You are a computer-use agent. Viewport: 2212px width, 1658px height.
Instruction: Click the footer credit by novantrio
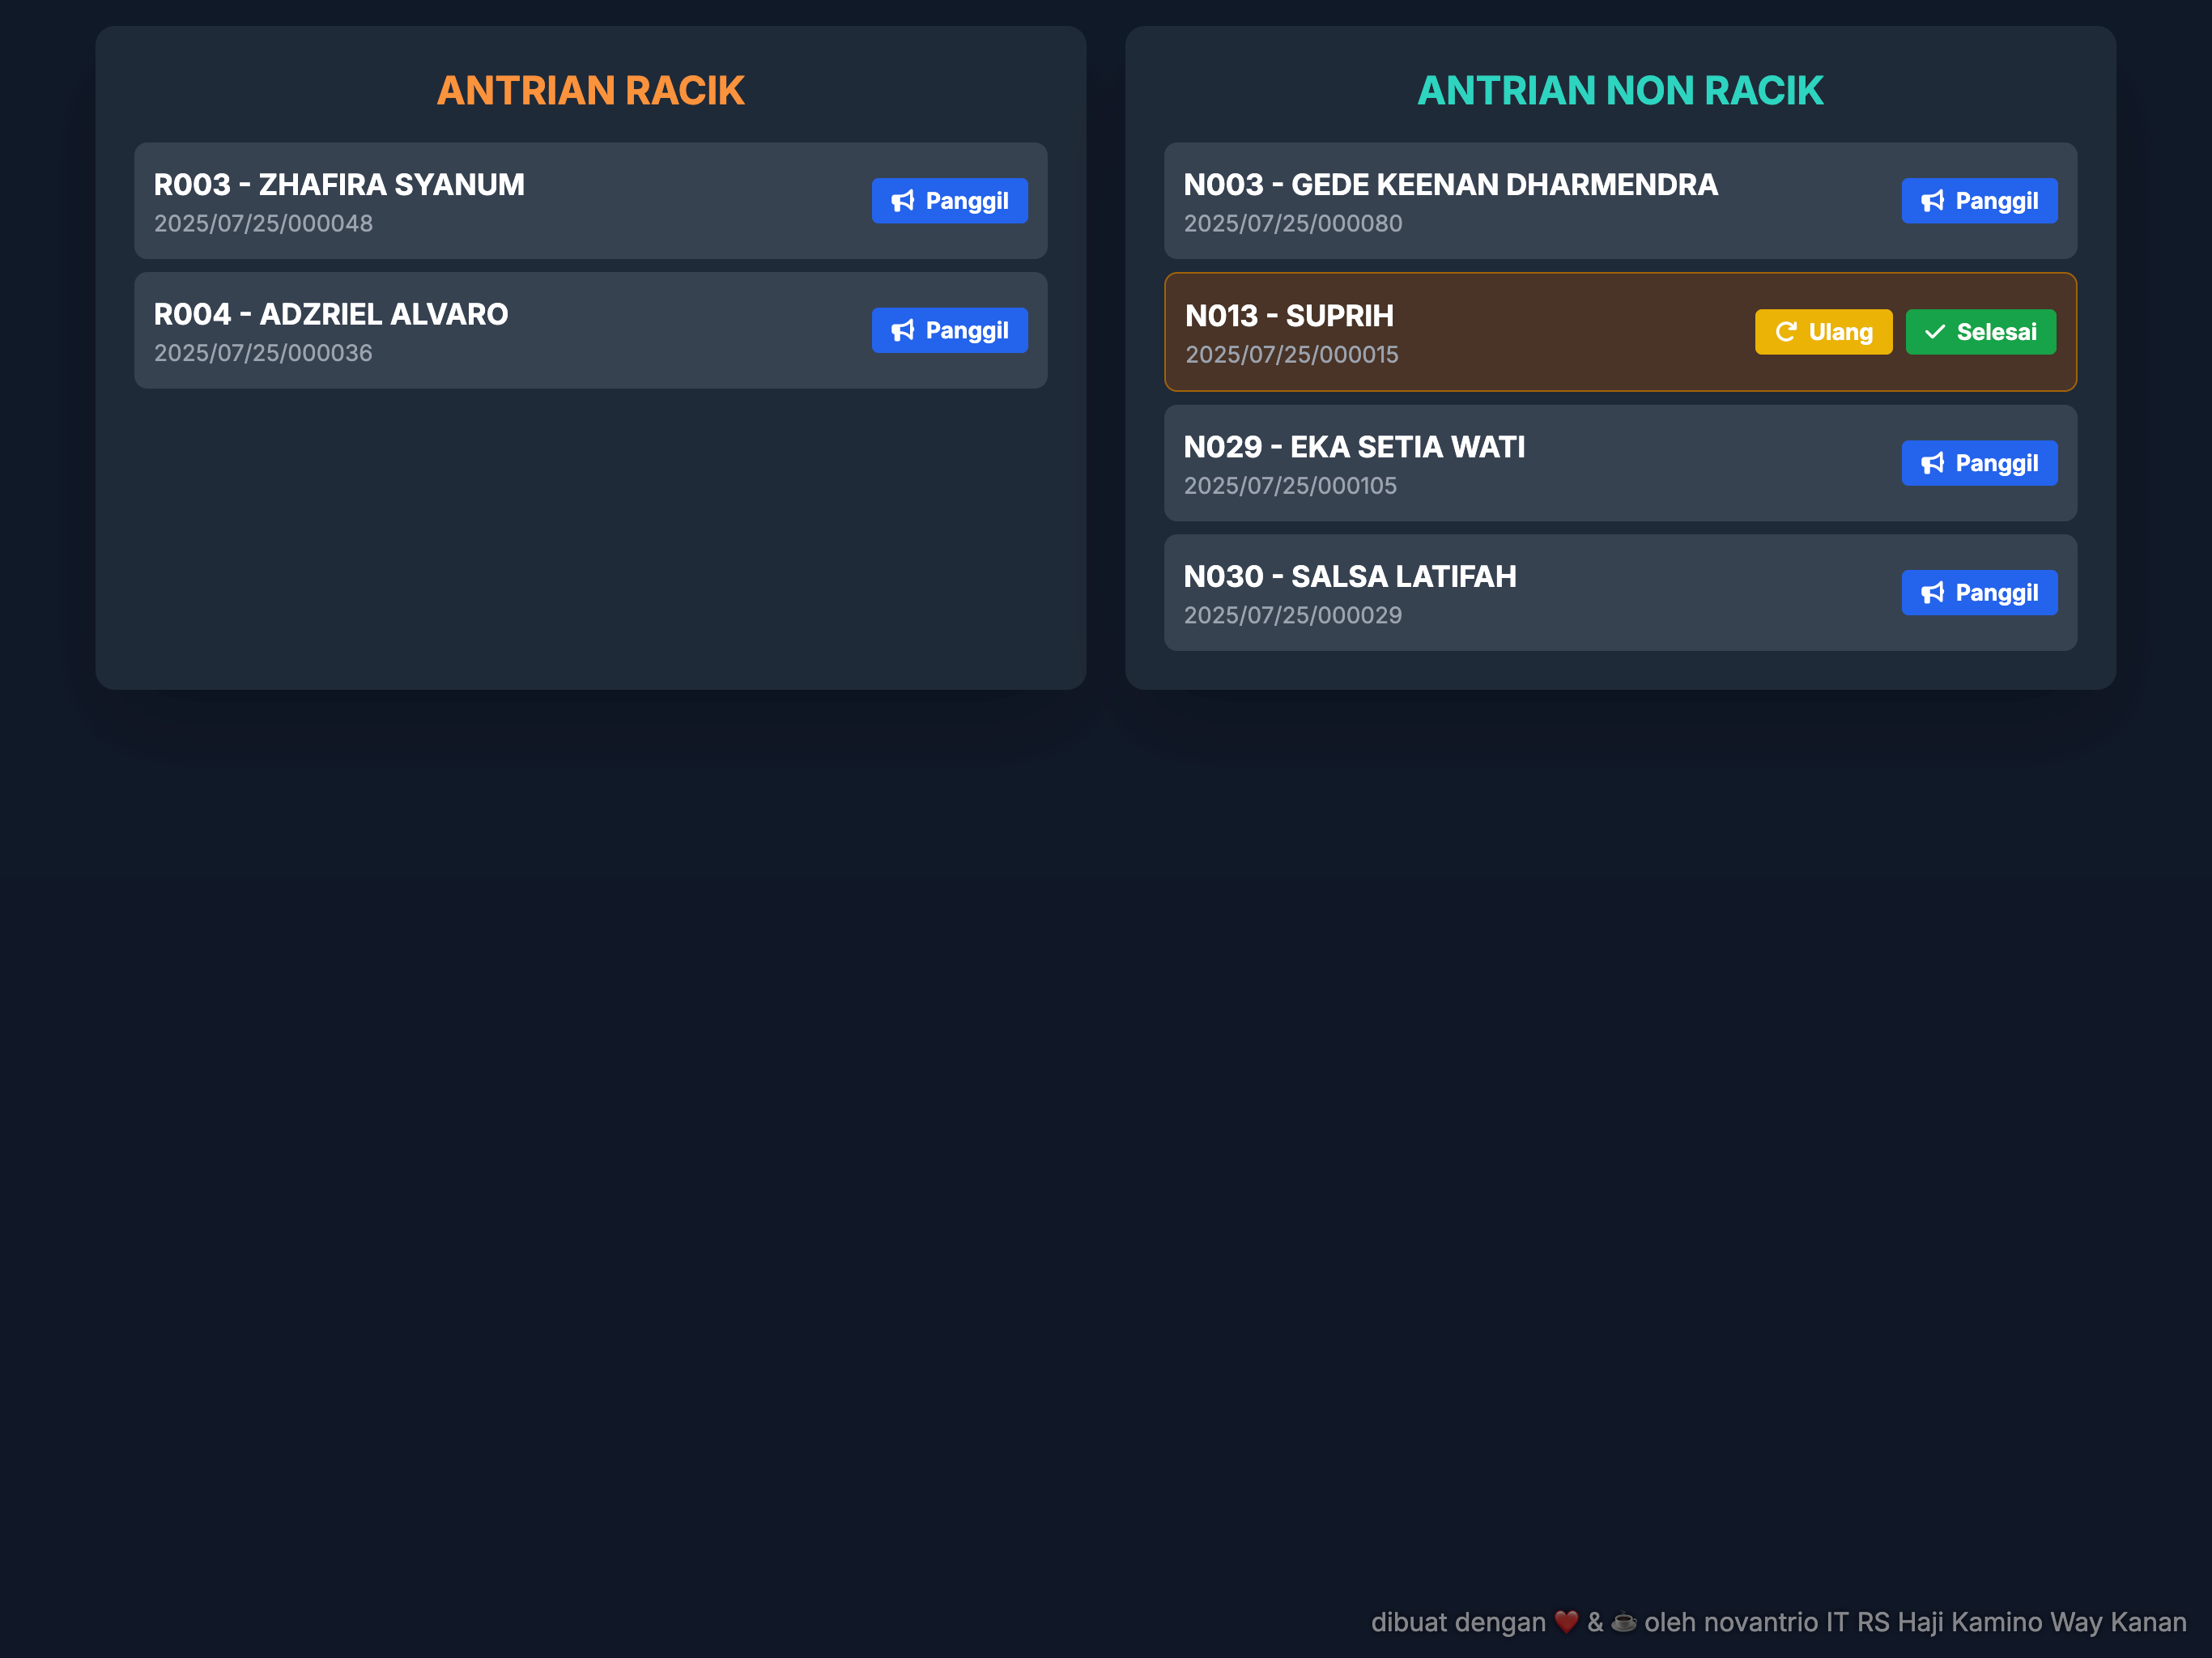pos(1778,1622)
